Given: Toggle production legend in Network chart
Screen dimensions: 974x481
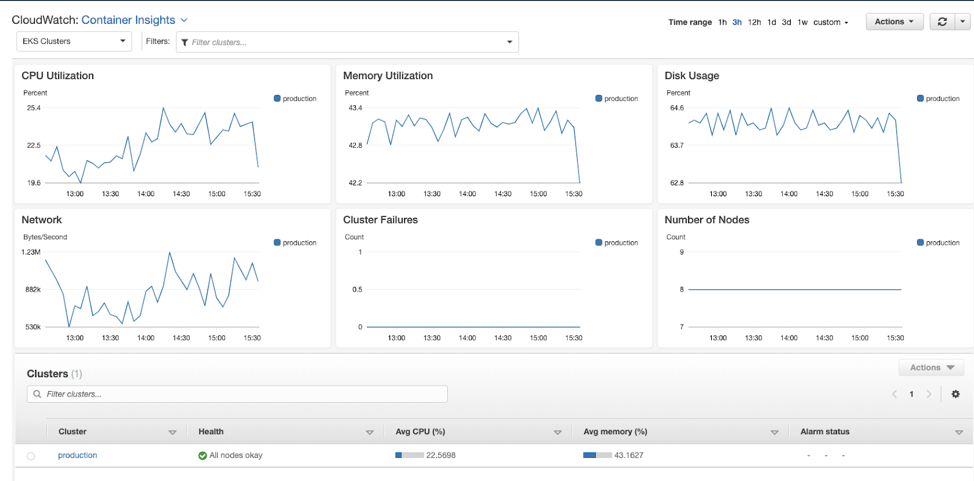Looking at the screenshot, I should [x=295, y=242].
